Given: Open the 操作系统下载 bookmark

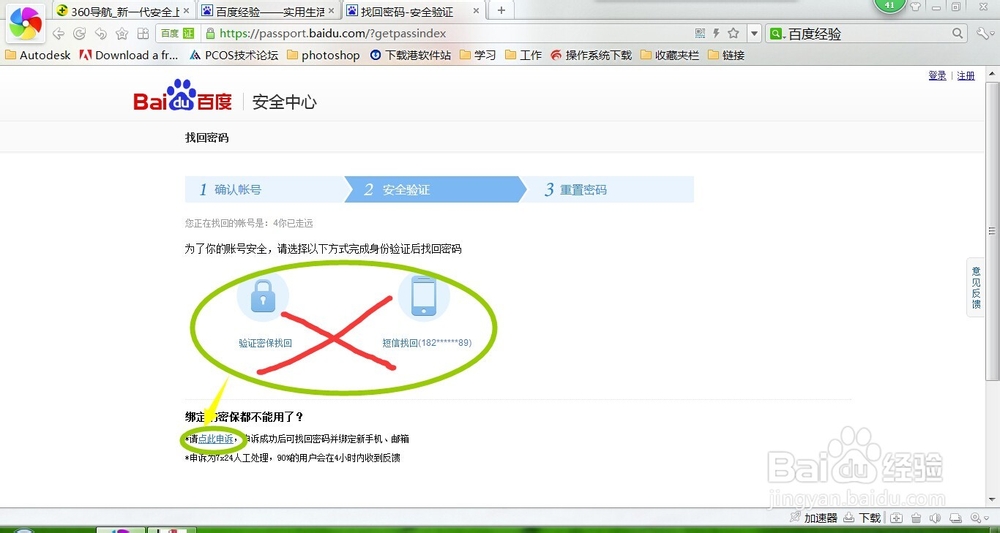Looking at the screenshot, I should (x=591, y=55).
